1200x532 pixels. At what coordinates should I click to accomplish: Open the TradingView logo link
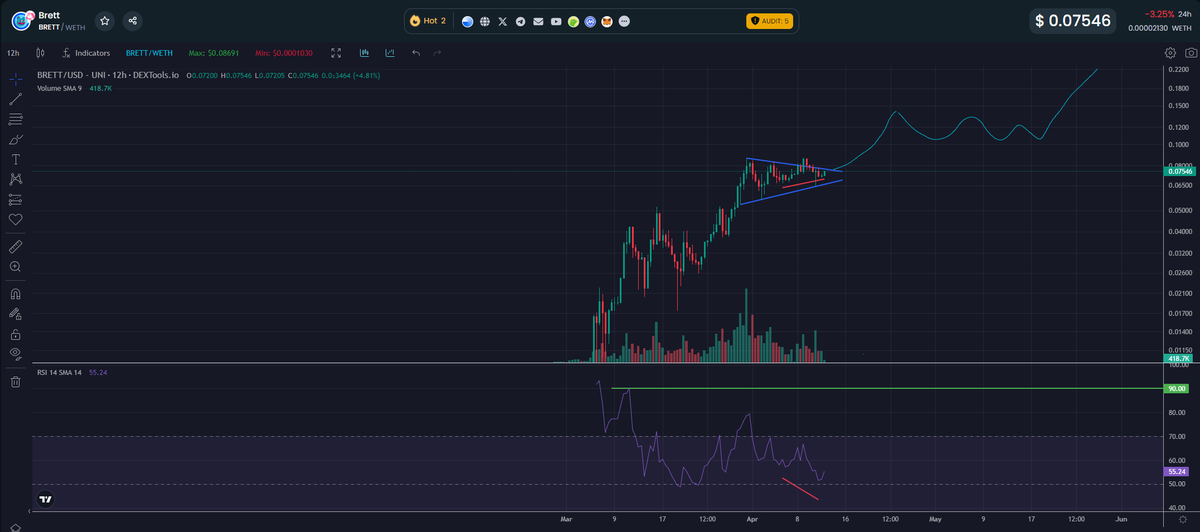pos(45,499)
